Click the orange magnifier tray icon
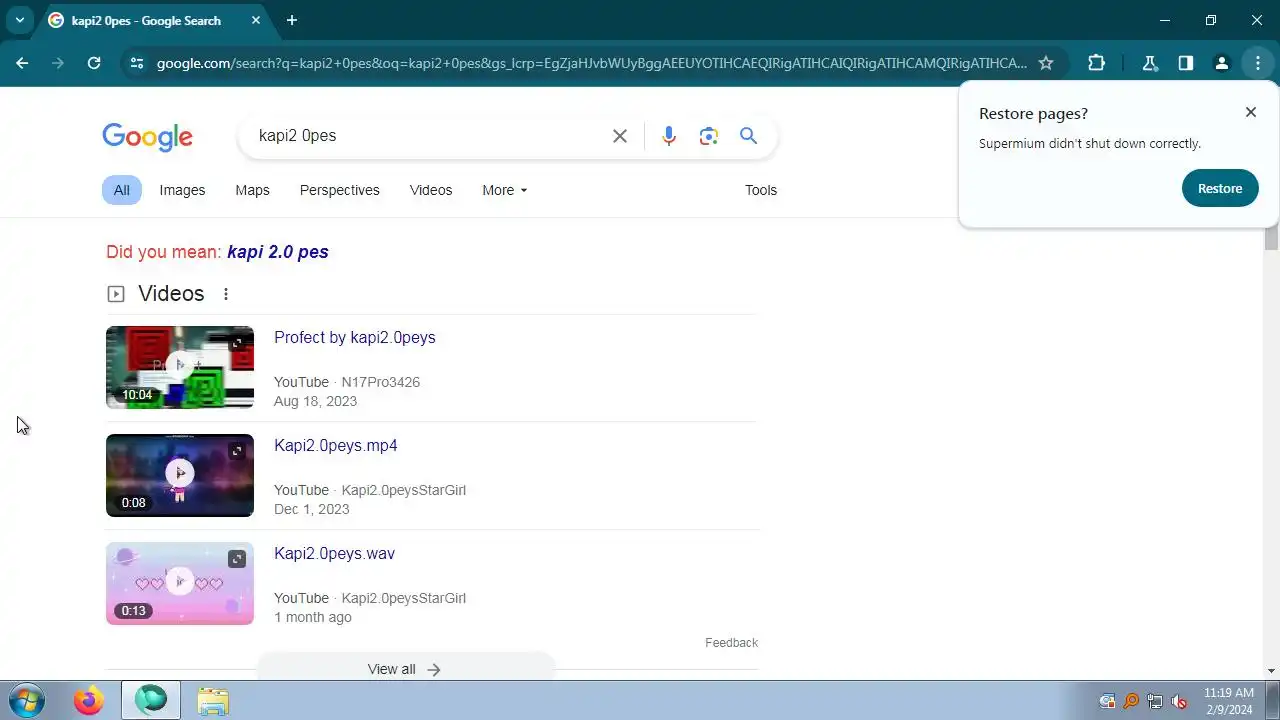Screen dimensions: 1280x720 click(x=1131, y=701)
